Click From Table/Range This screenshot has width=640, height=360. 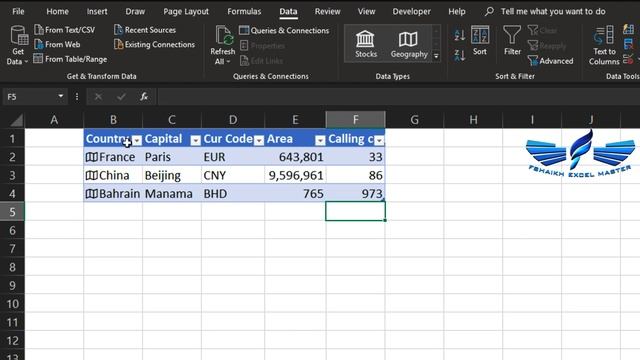(x=70, y=59)
